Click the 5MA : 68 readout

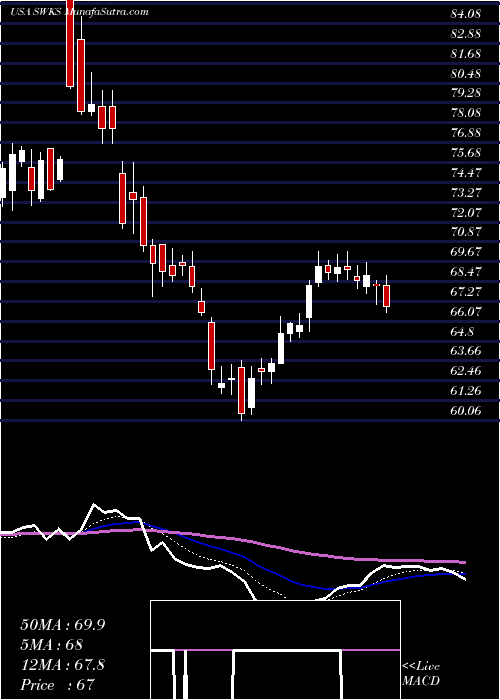point(51,645)
